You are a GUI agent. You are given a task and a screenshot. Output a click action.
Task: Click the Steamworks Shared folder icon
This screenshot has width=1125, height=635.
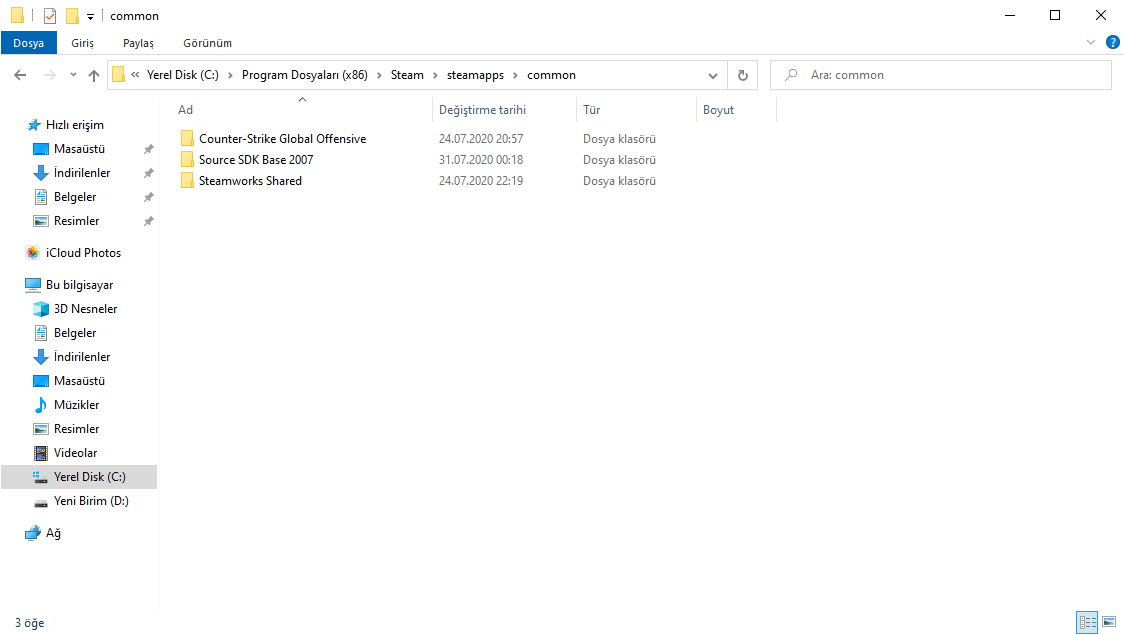tap(187, 181)
